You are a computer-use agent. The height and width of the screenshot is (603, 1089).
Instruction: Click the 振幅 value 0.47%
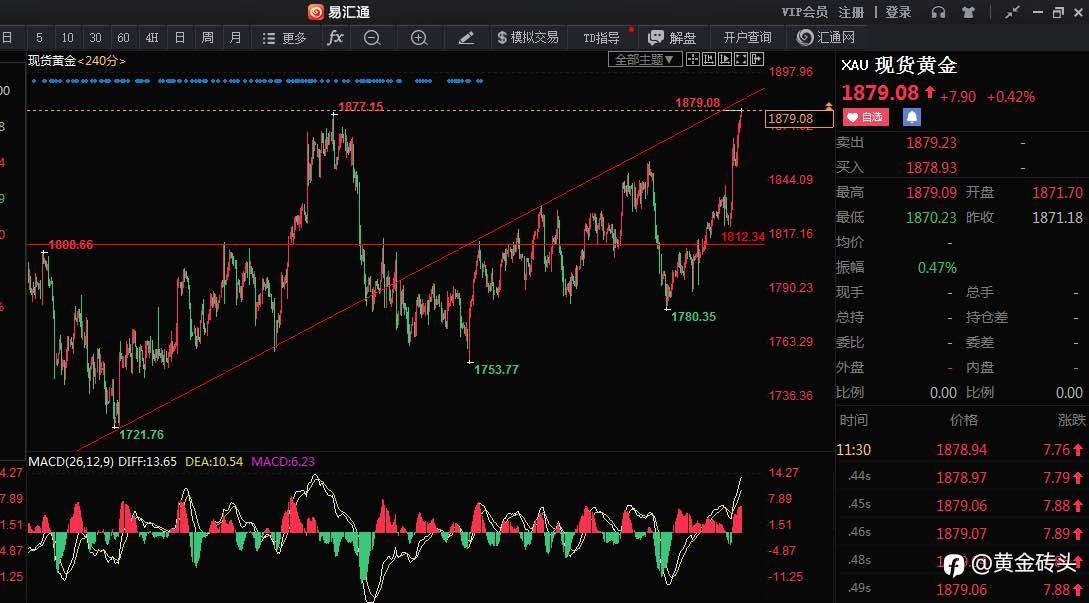click(x=937, y=268)
